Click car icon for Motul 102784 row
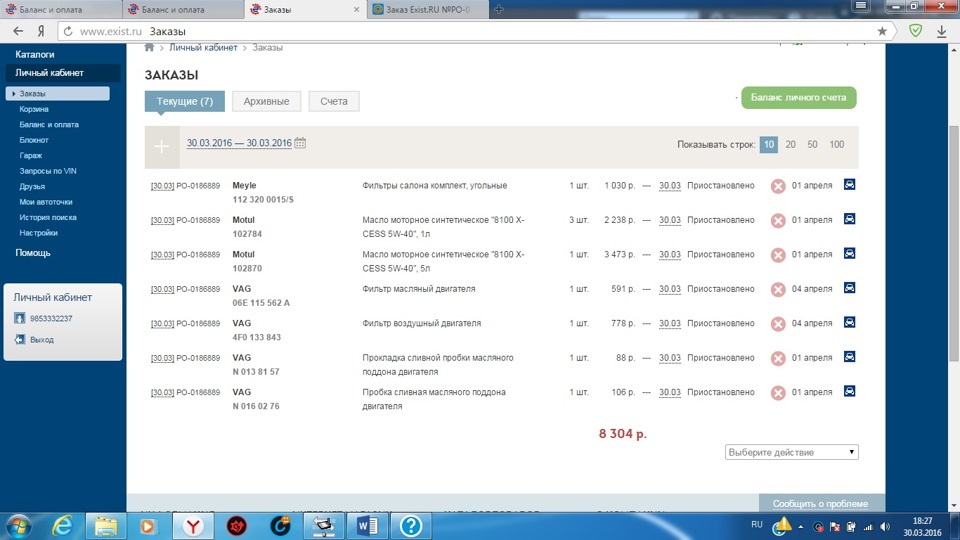This screenshot has width=960, height=540. pos(849,219)
